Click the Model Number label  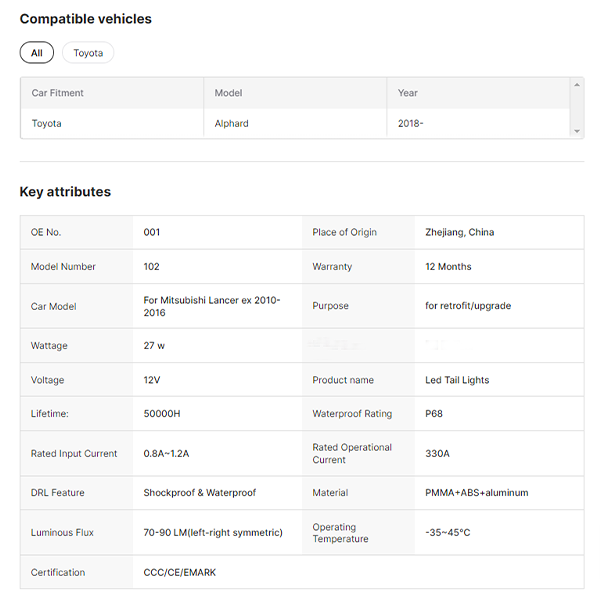click(63, 267)
